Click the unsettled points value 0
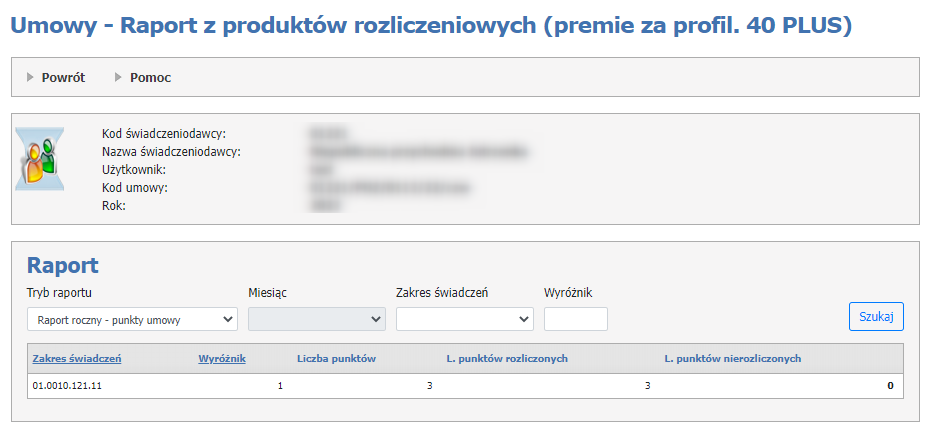Screen dimensions: 931x430 pyautogui.click(x=889, y=385)
